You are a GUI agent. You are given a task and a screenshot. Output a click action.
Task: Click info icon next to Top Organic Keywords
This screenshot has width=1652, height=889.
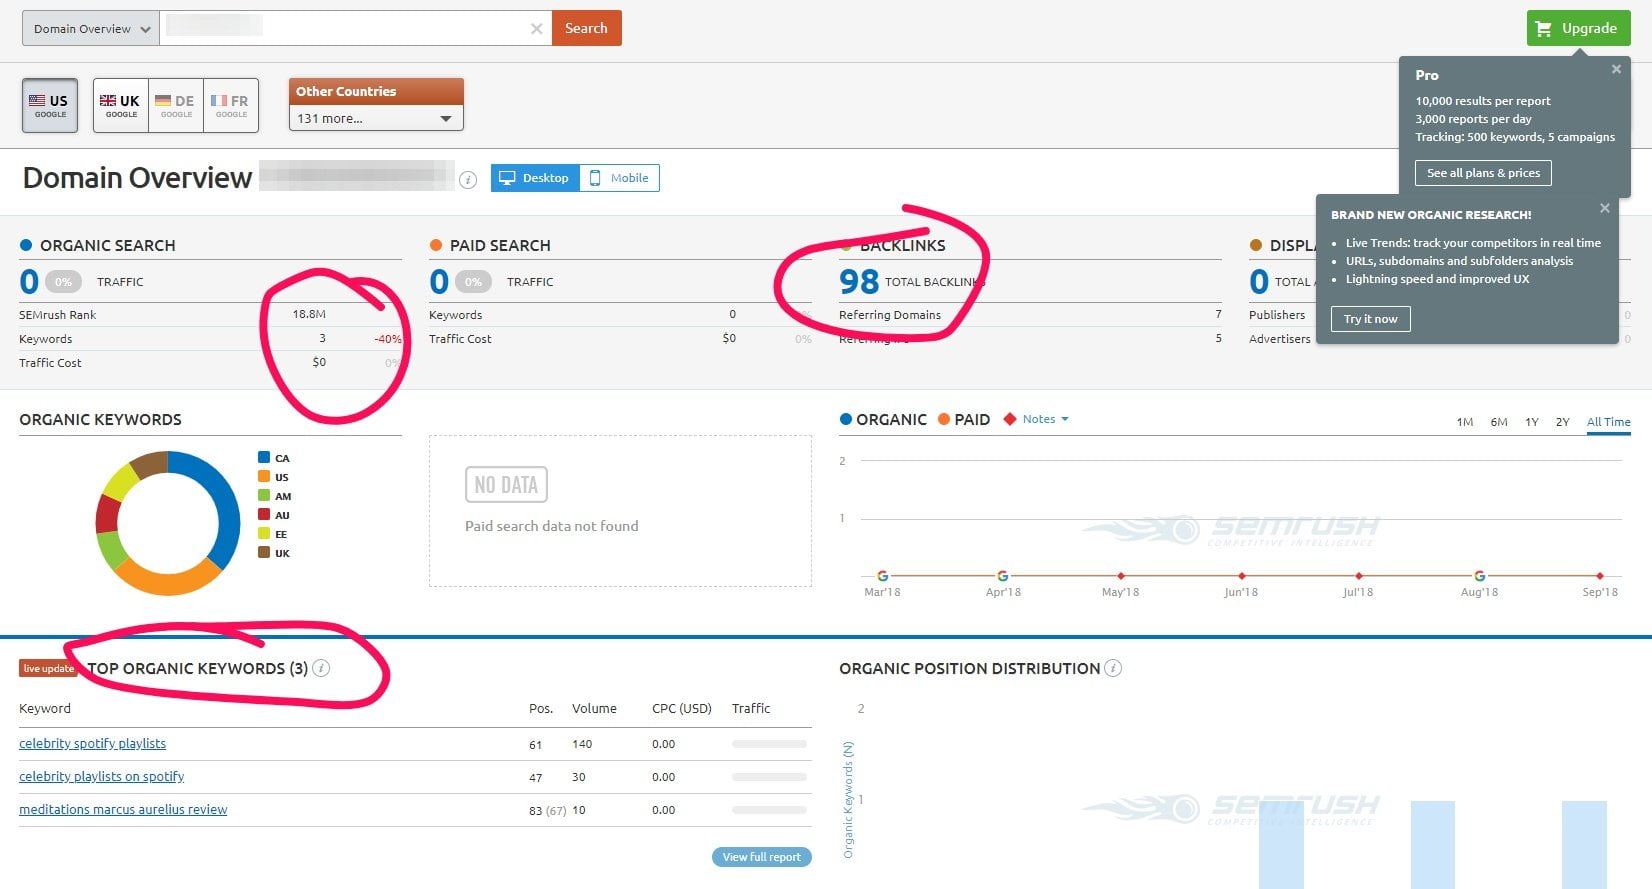pos(321,668)
